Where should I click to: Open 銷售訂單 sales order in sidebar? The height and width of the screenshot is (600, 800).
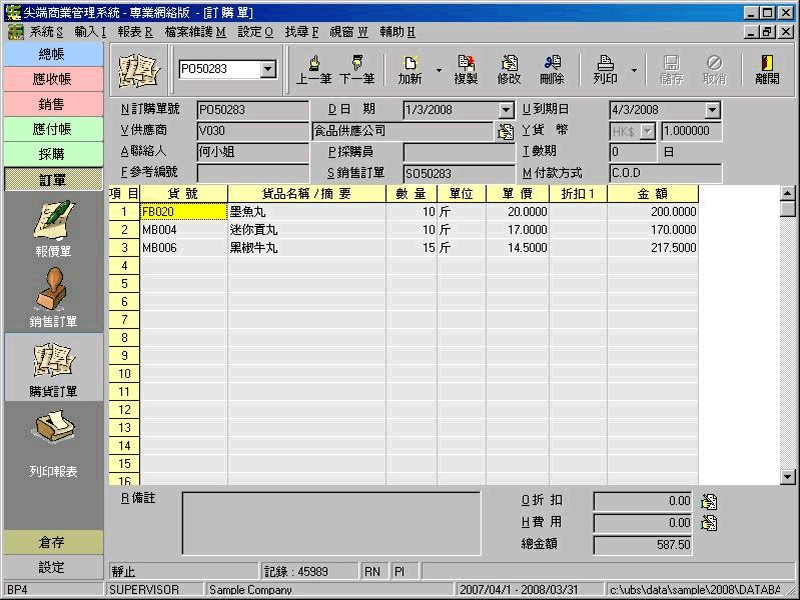pyautogui.click(x=54, y=299)
